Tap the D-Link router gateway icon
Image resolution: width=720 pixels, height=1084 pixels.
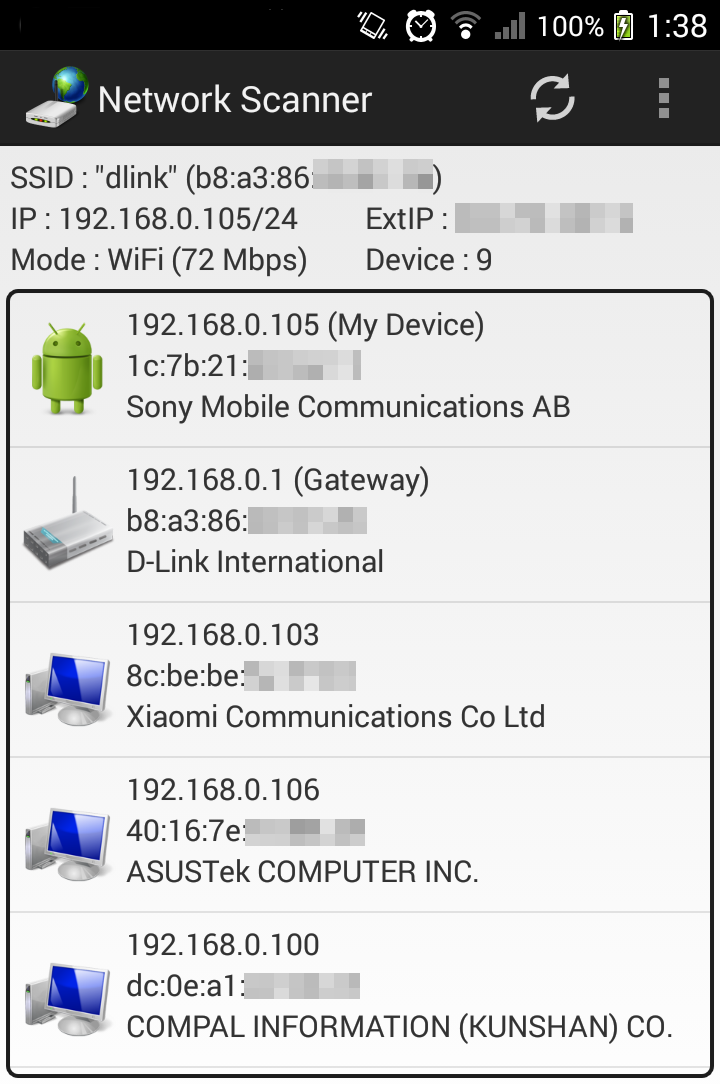(67, 523)
